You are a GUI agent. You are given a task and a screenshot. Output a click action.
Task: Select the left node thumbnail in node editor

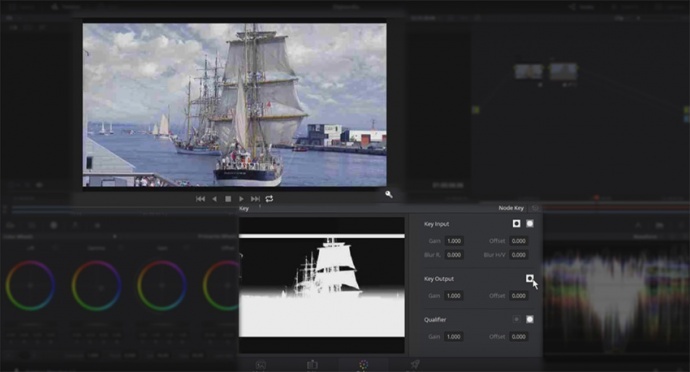529,71
